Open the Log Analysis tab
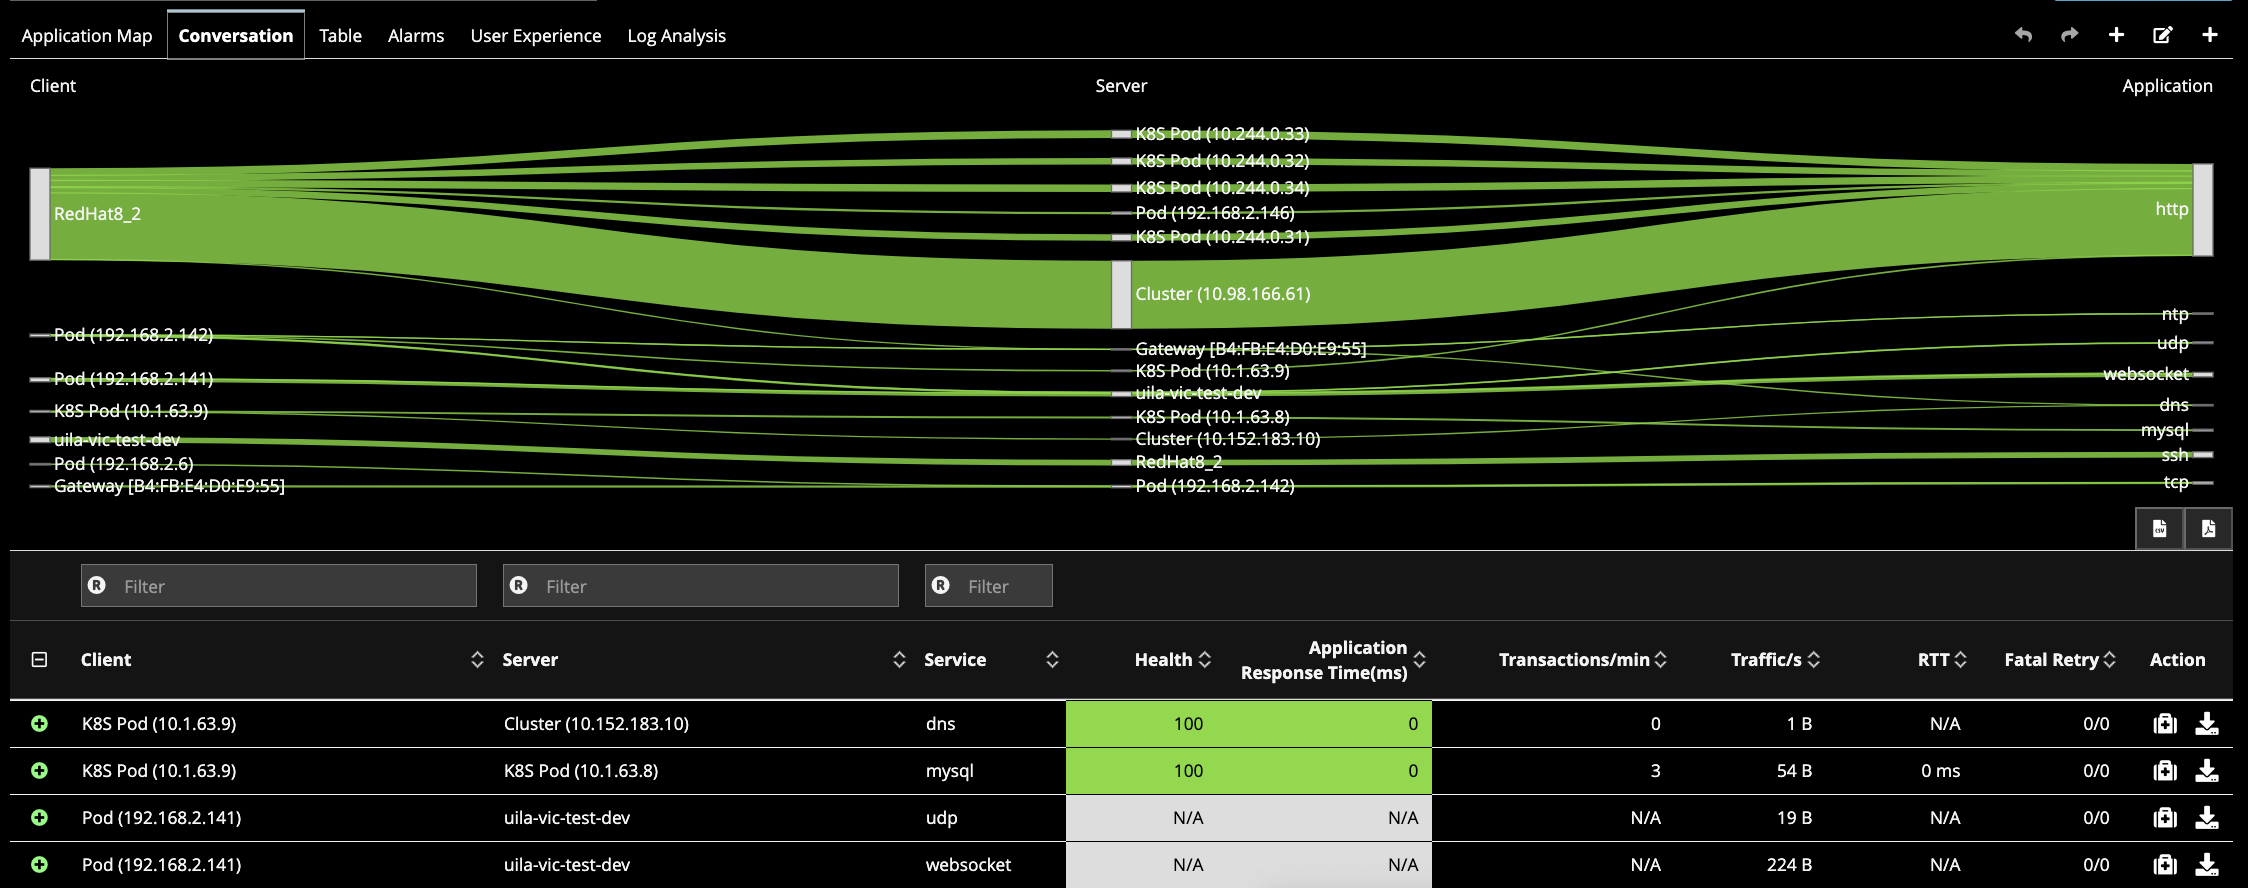 tap(676, 36)
